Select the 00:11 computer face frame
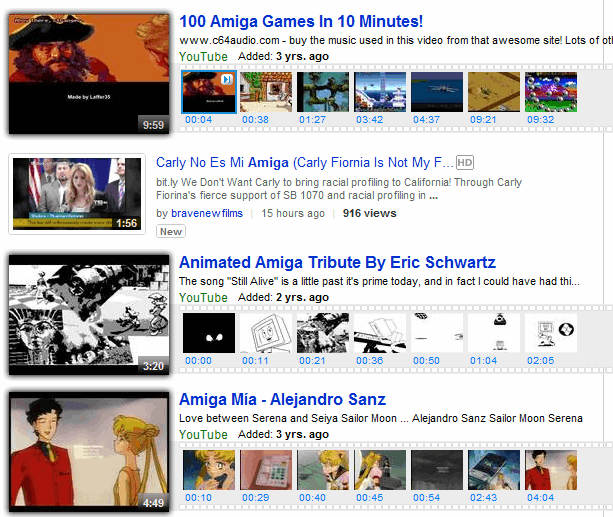The height and width of the screenshot is (517, 613). [266, 333]
